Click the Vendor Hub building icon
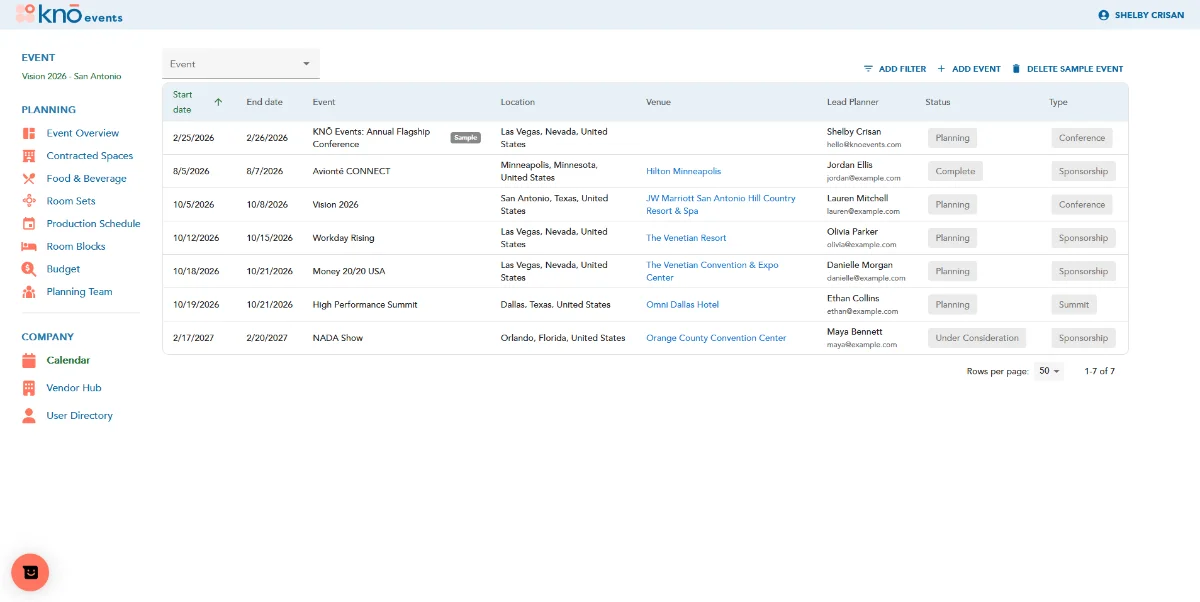 point(29,388)
